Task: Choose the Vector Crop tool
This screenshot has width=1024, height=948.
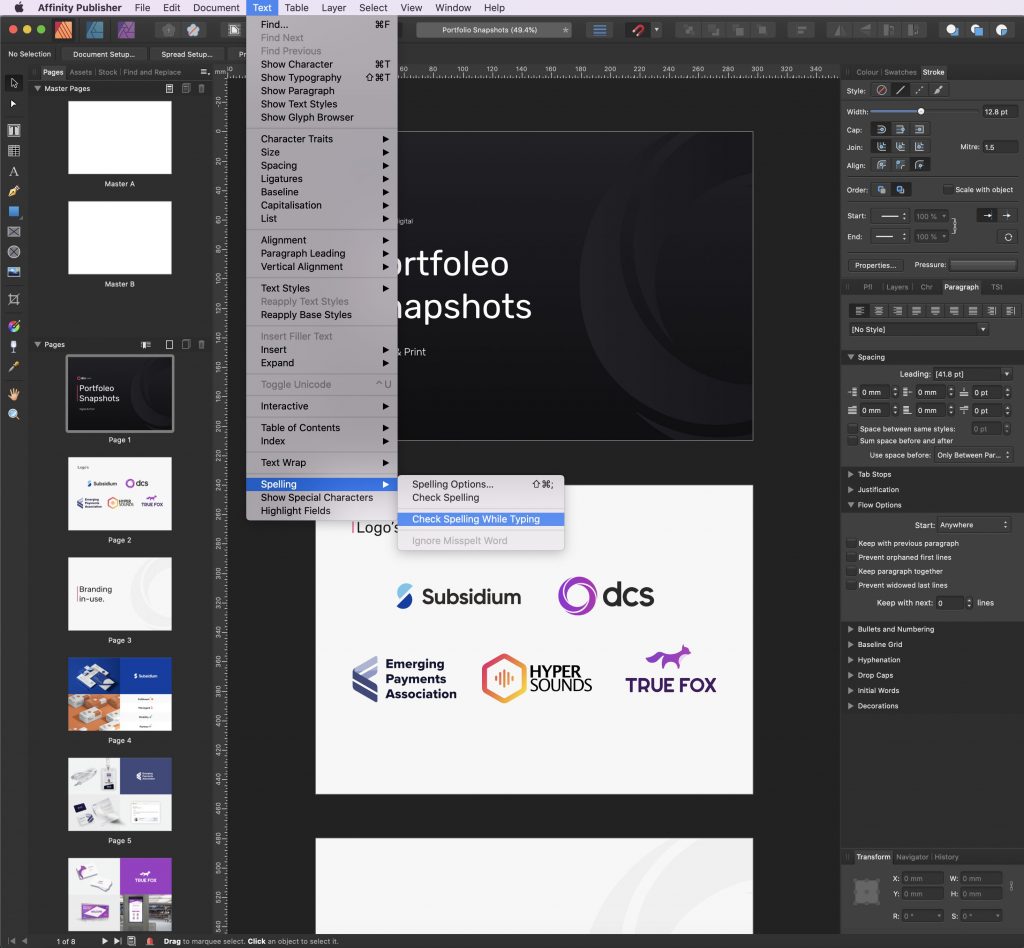Action: pos(14,299)
